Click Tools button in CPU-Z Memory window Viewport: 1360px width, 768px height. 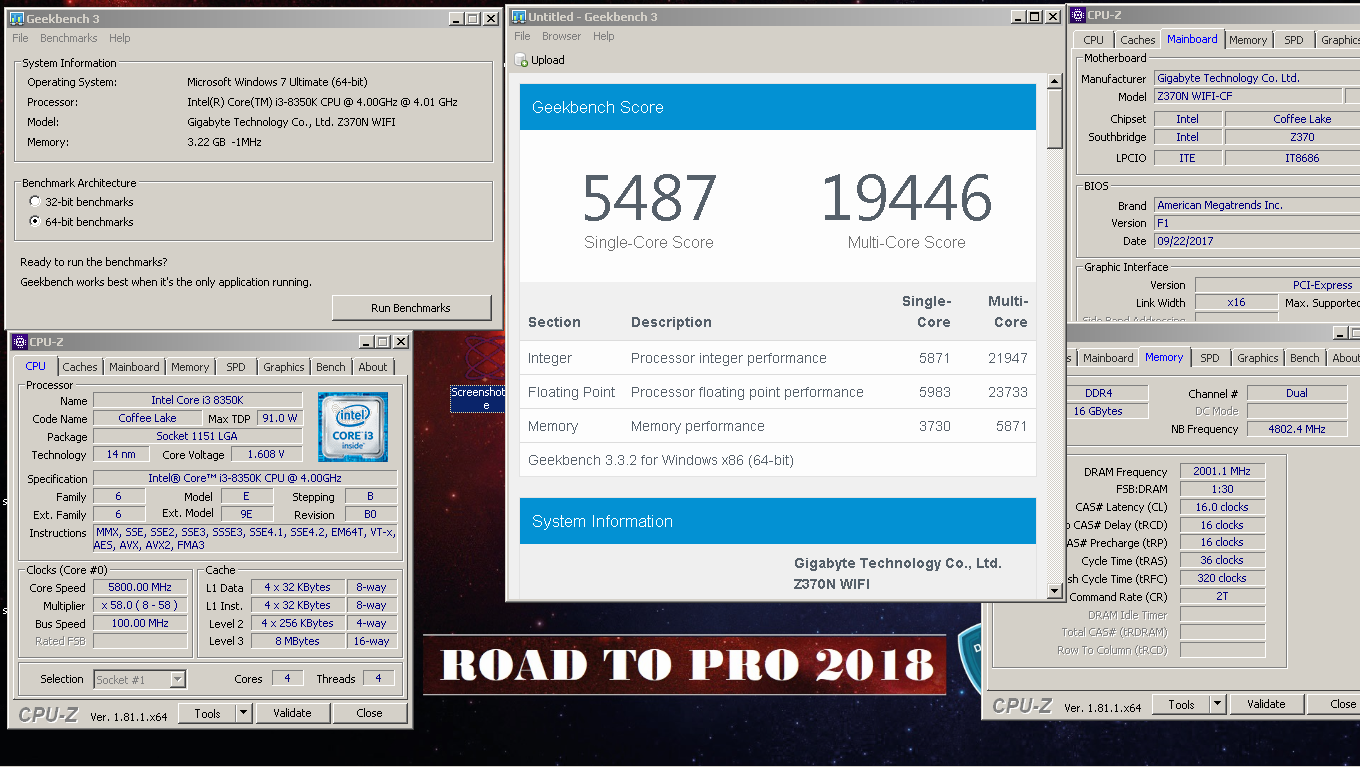[x=1181, y=704]
